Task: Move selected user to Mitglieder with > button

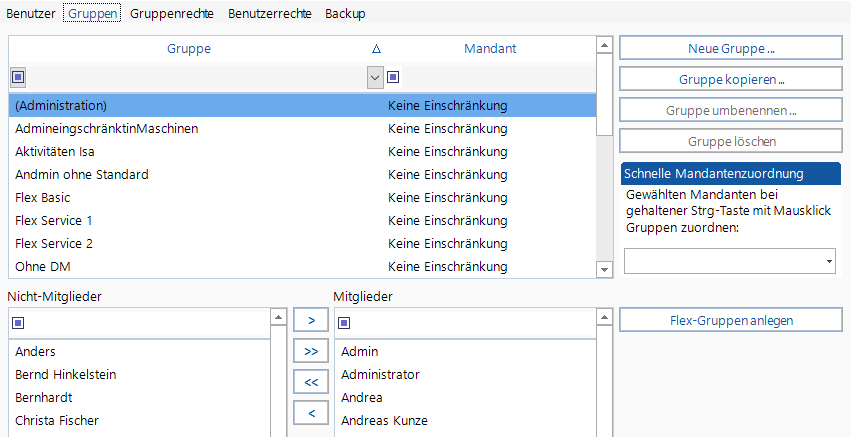Action: pos(310,320)
